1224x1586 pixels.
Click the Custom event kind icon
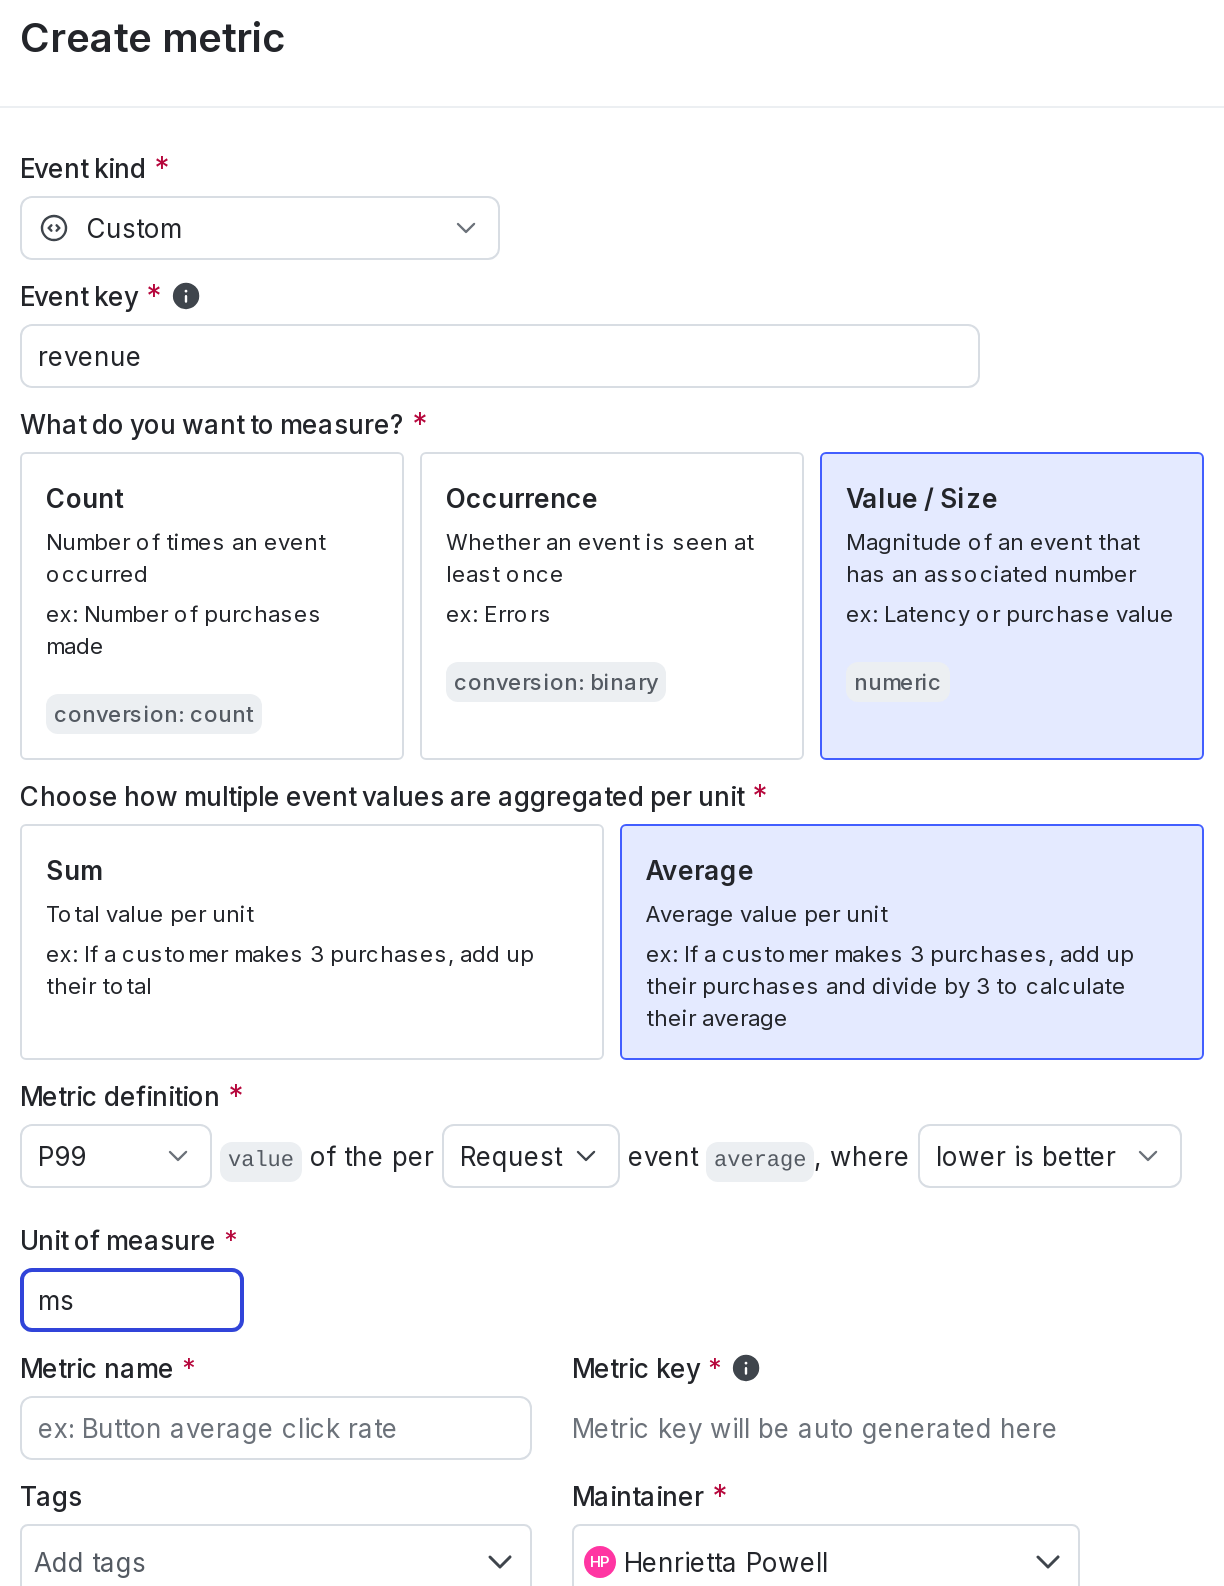53,228
